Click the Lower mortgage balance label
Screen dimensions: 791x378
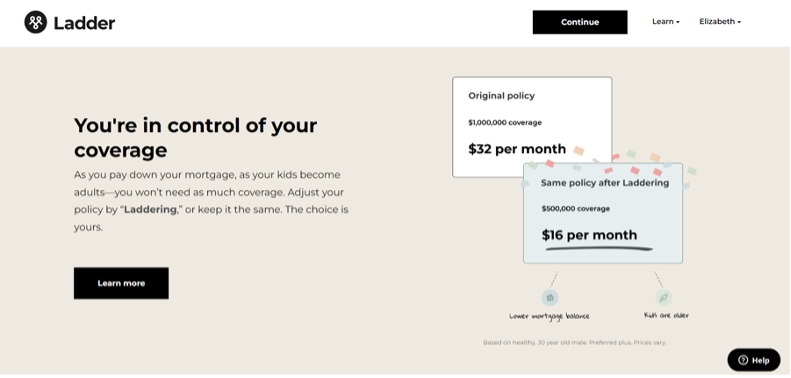tap(549, 316)
